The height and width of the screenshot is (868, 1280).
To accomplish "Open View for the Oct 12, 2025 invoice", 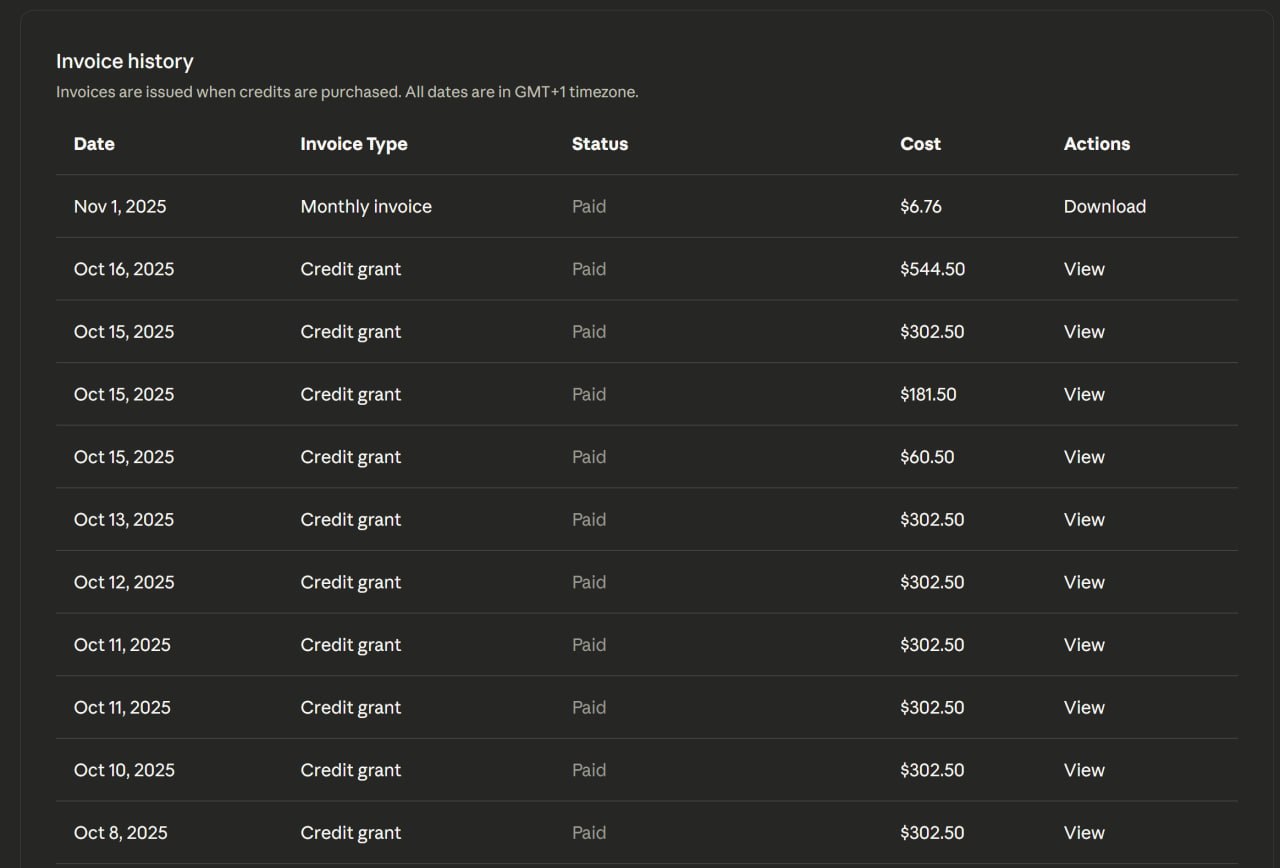I will [x=1084, y=583].
